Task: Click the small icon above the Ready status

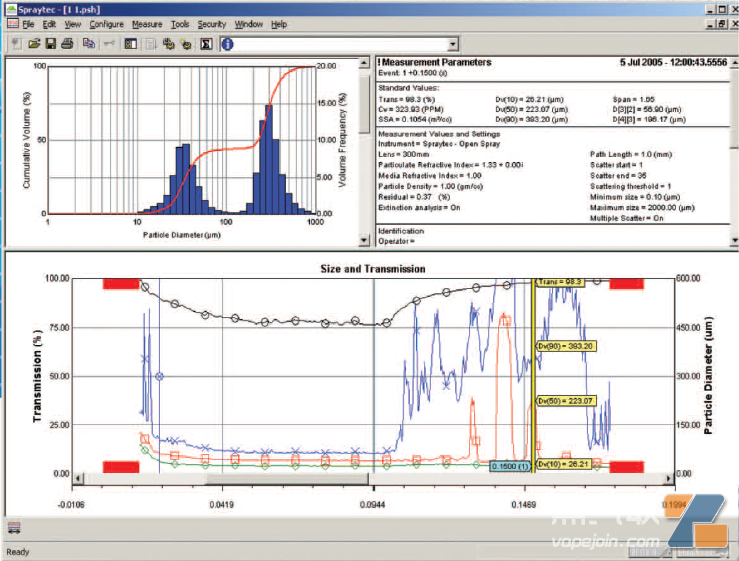Action: pos(13,527)
